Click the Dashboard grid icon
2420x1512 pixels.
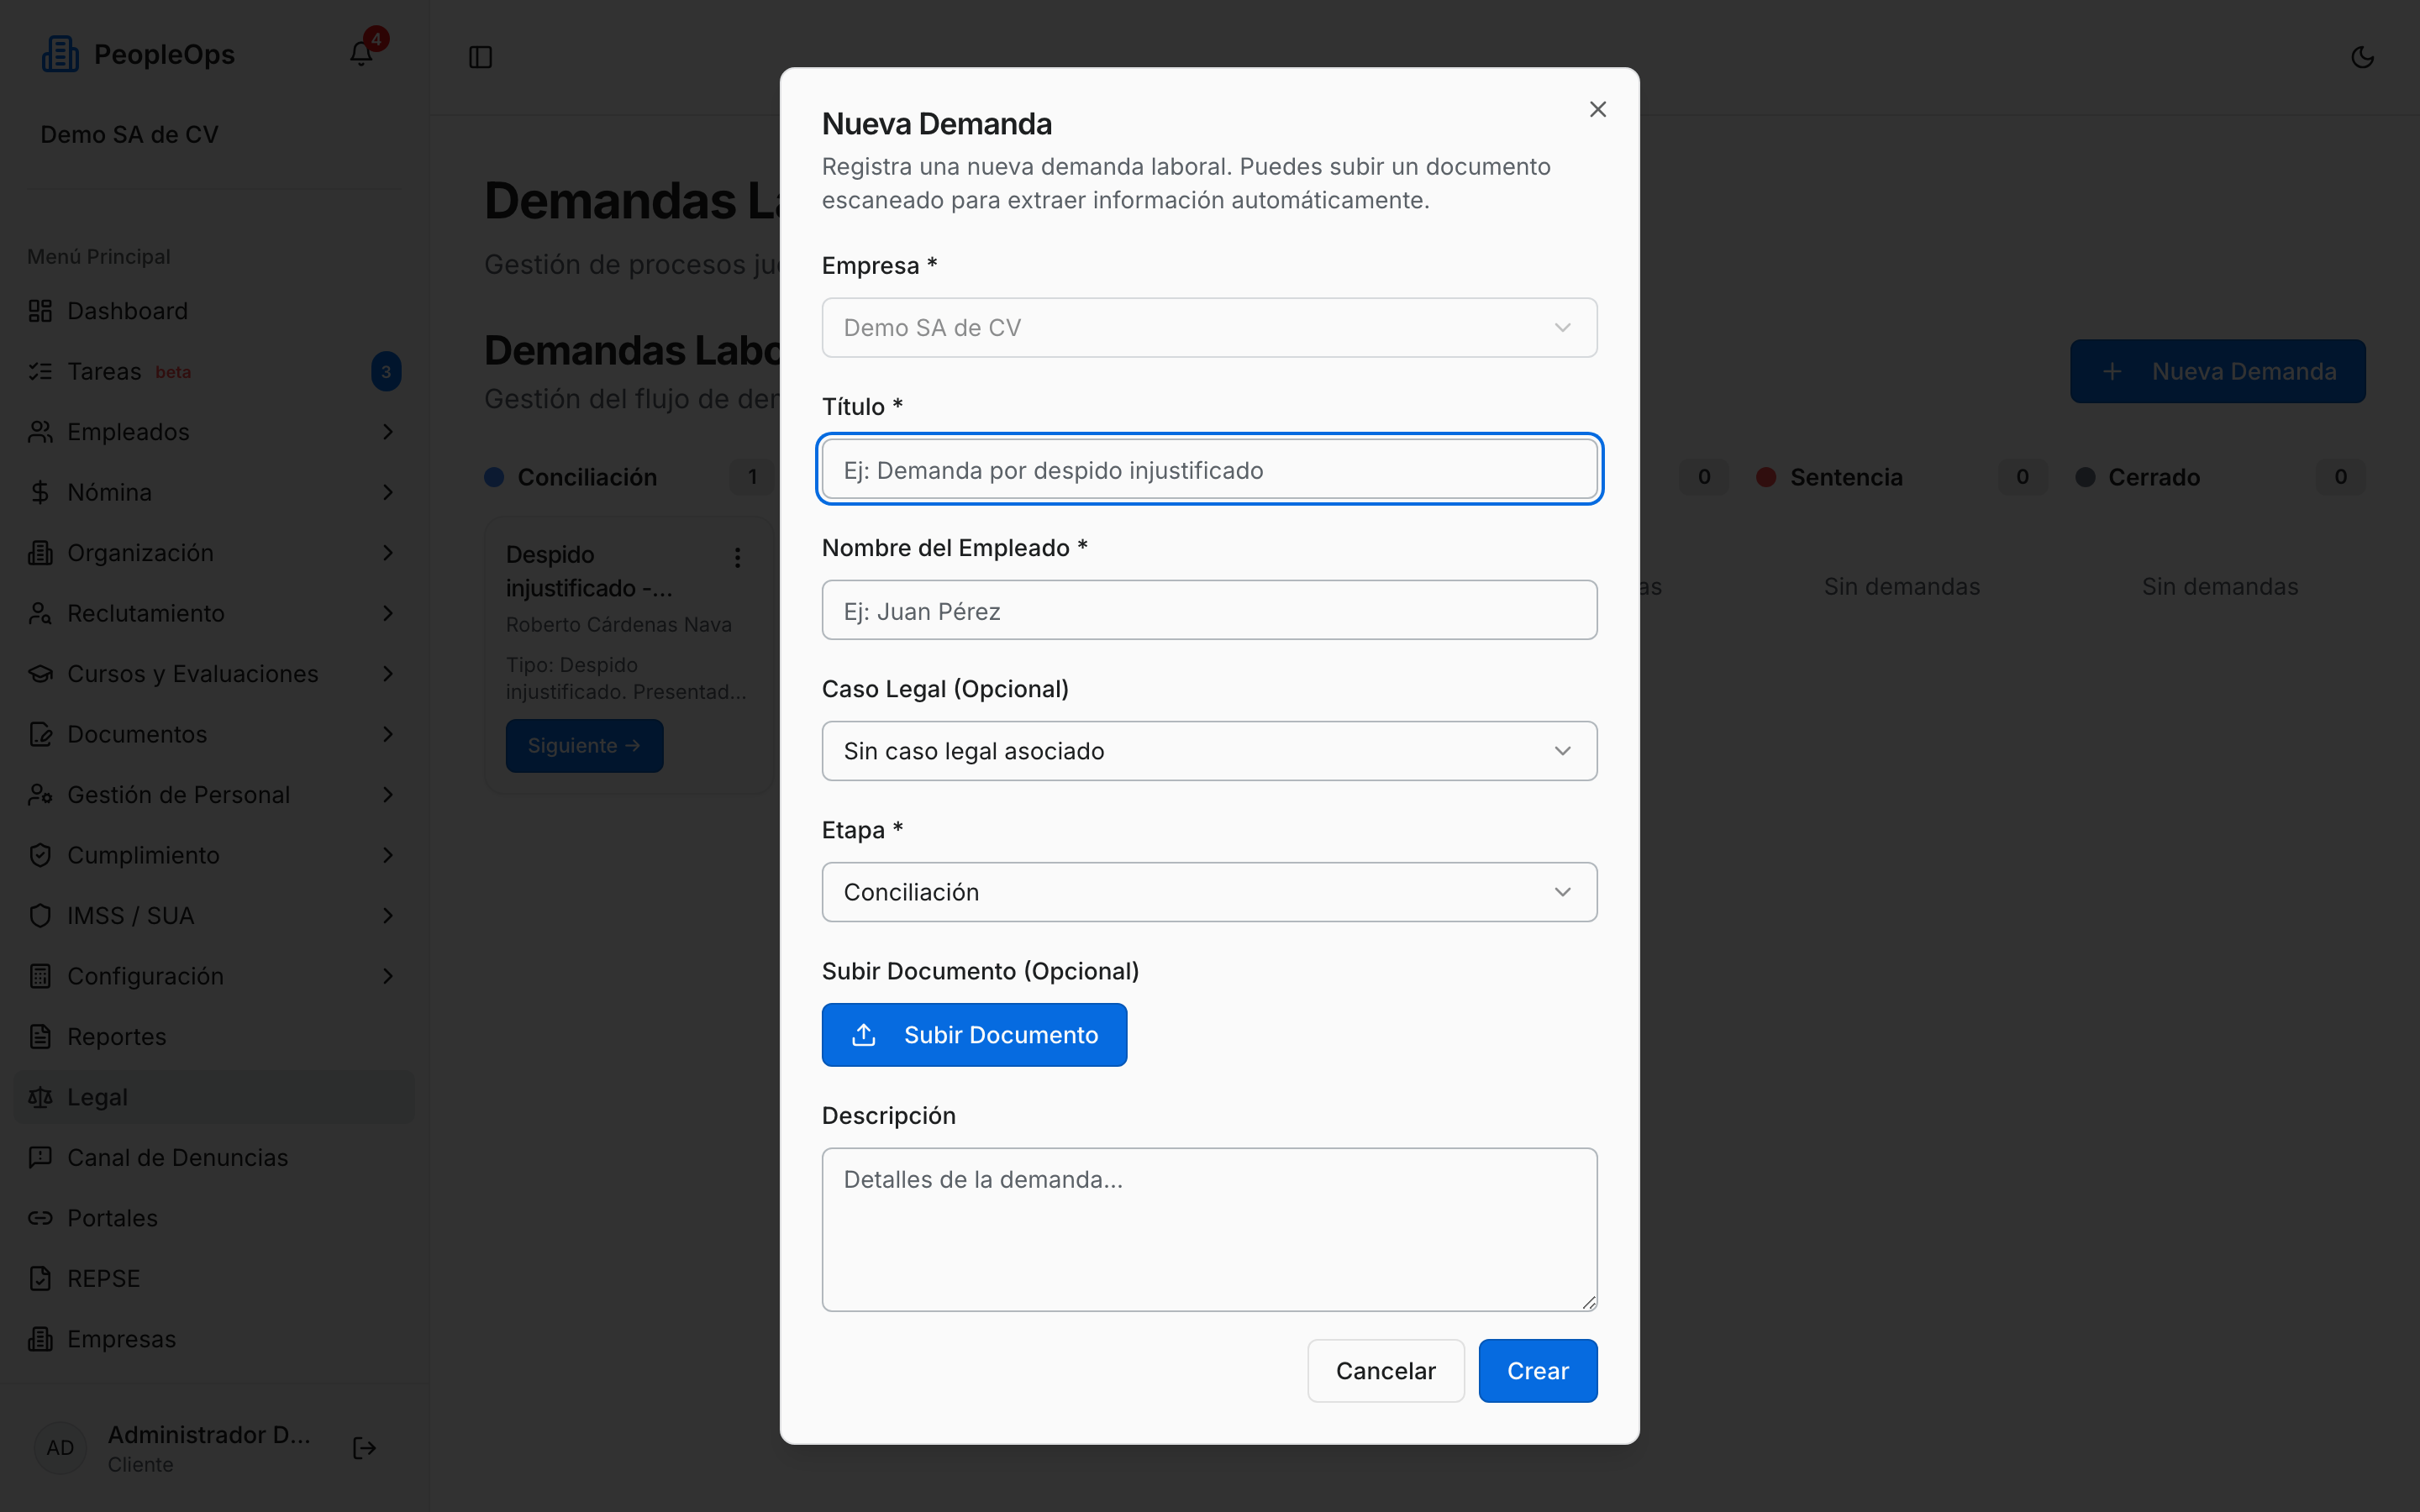(x=40, y=311)
